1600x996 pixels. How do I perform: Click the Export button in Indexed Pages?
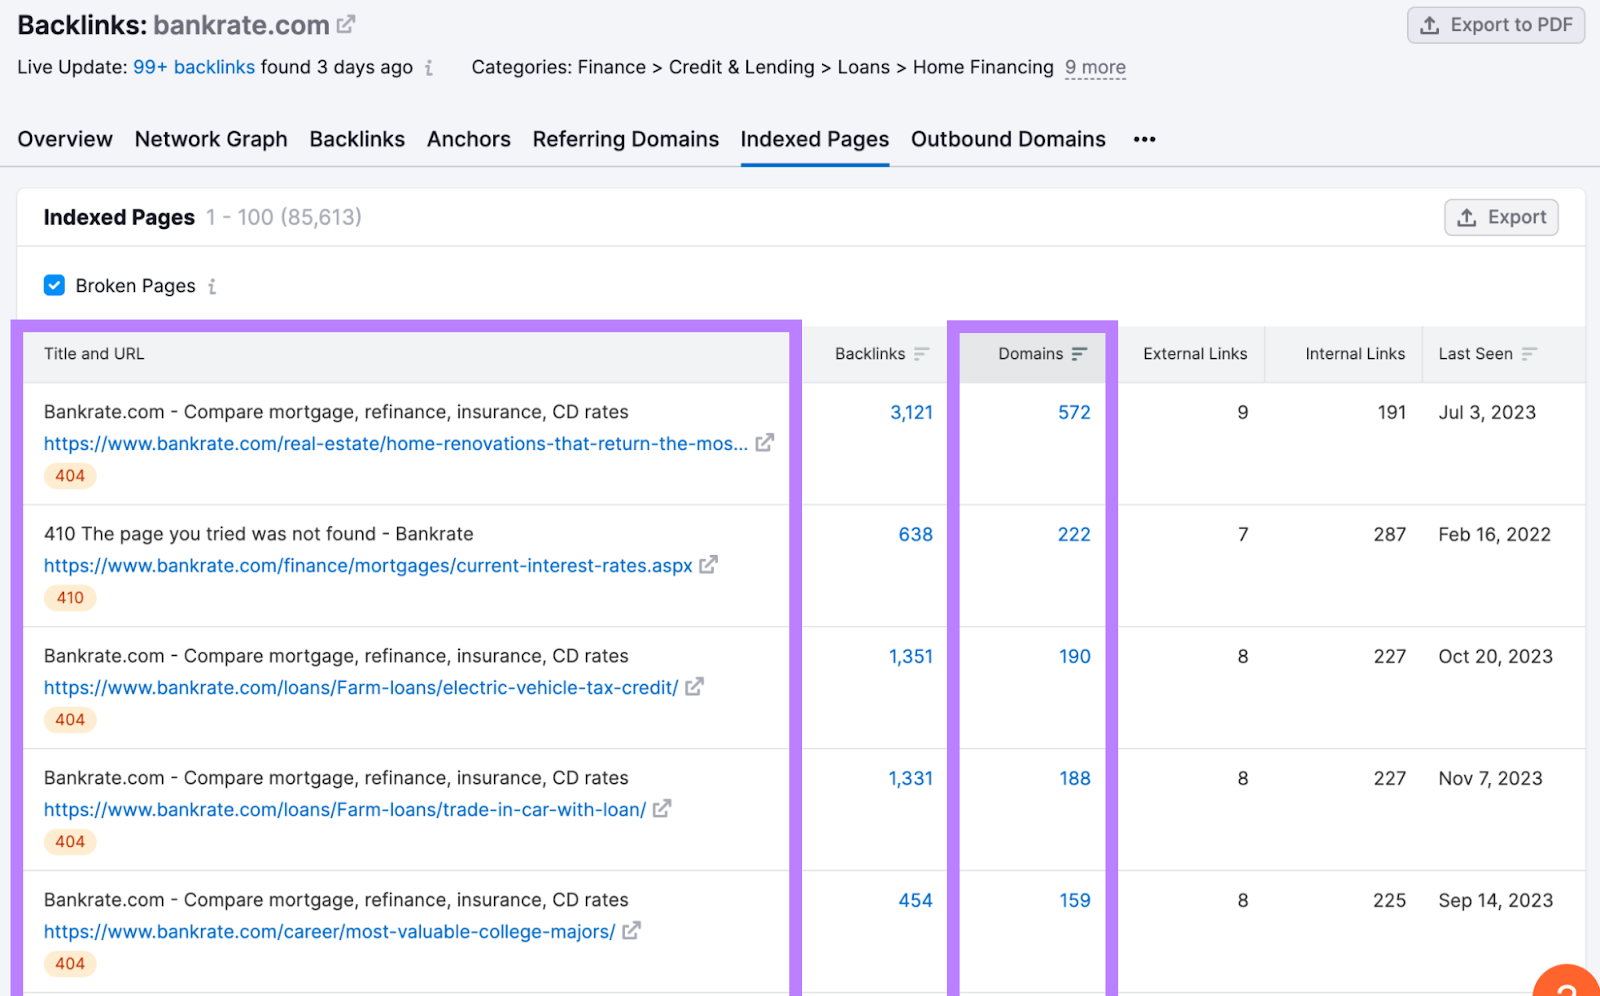click(1501, 217)
